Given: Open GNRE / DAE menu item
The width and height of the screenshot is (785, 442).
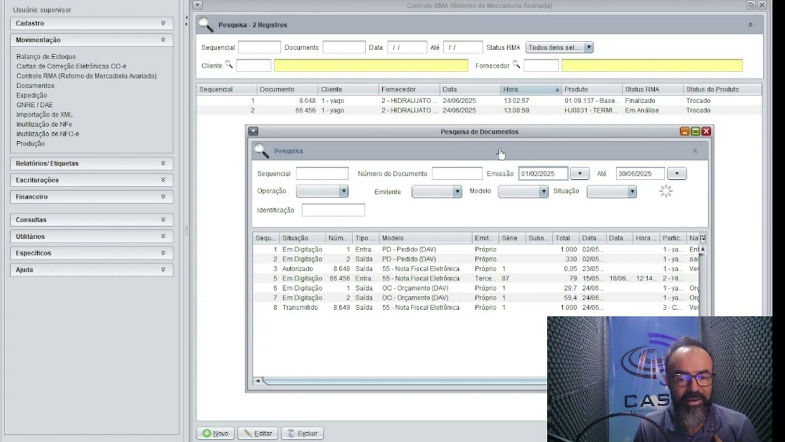Looking at the screenshot, I should pos(34,105).
